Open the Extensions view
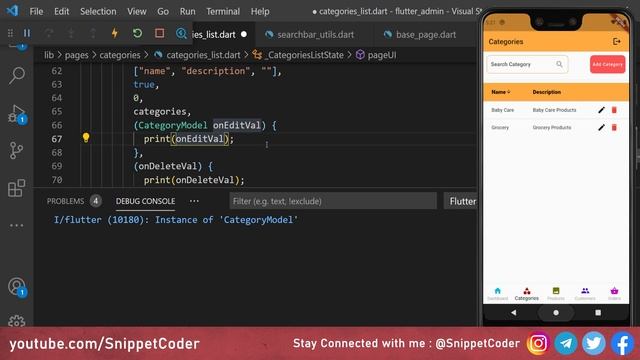This screenshot has height=360, width=640. coord(17,188)
